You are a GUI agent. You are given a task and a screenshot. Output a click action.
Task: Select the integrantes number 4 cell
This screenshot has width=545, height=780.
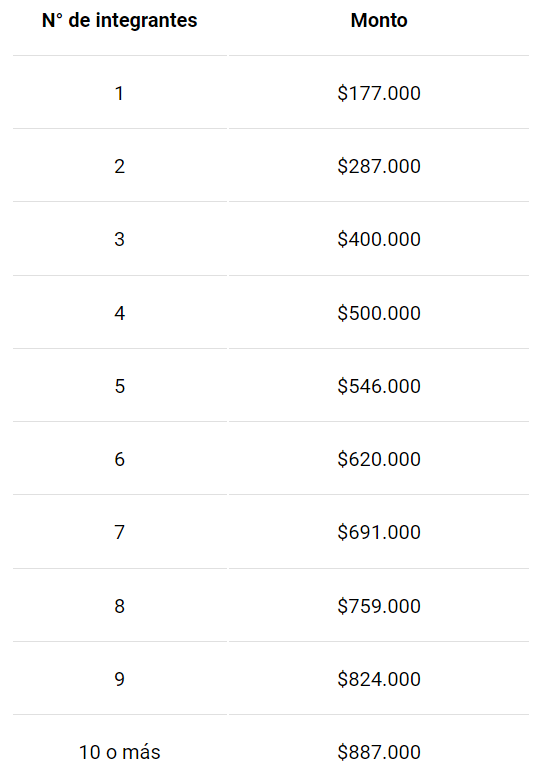[119, 313]
